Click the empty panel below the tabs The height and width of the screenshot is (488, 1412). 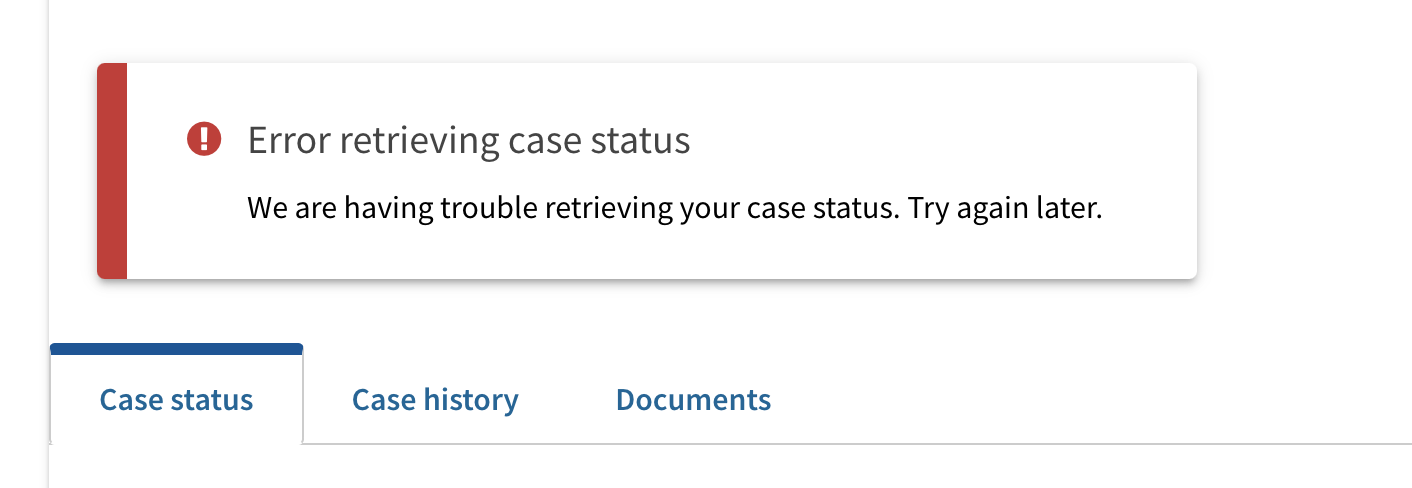tap(730, 466)
